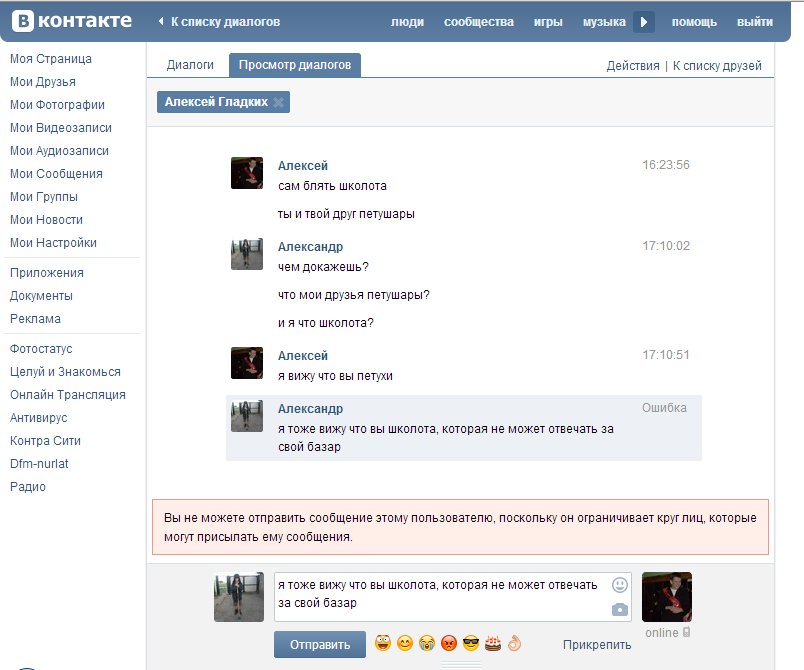This screenshot has width=804, height=670.
Task: Open the Действия actions menu
Action: tap(633, 66)
